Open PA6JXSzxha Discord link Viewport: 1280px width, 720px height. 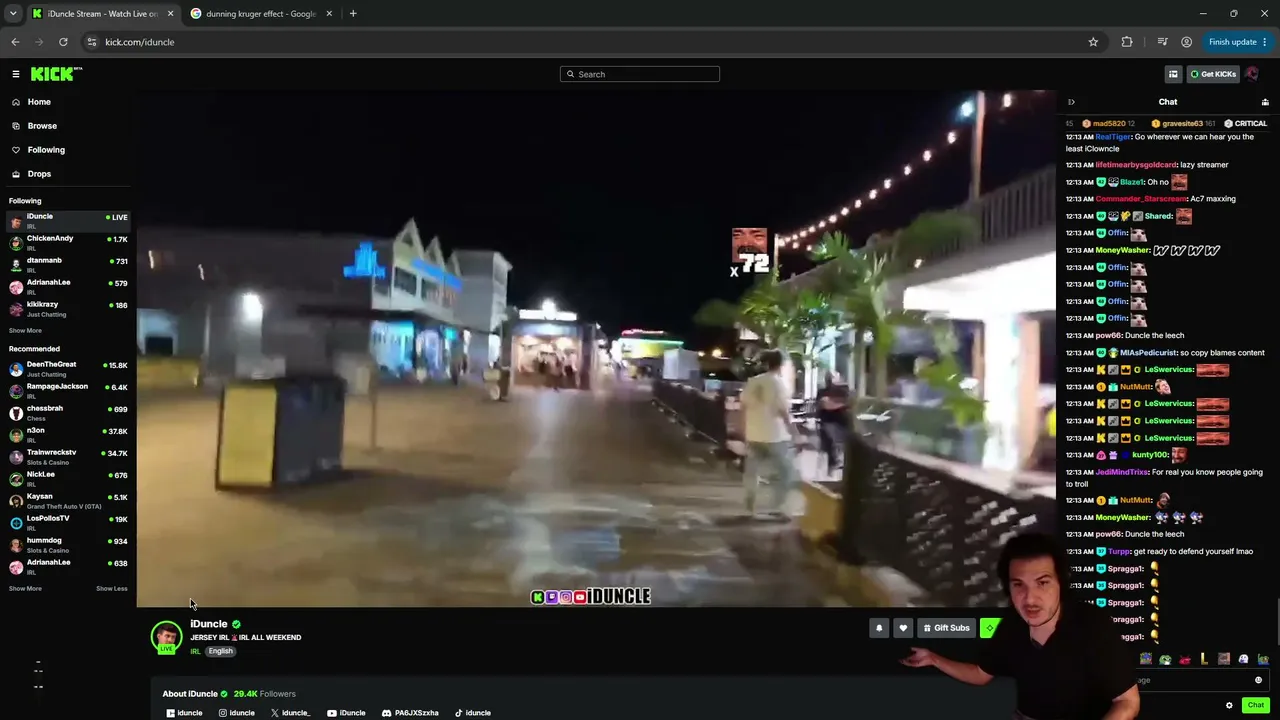pyautogui.click(x=410, y=713)
